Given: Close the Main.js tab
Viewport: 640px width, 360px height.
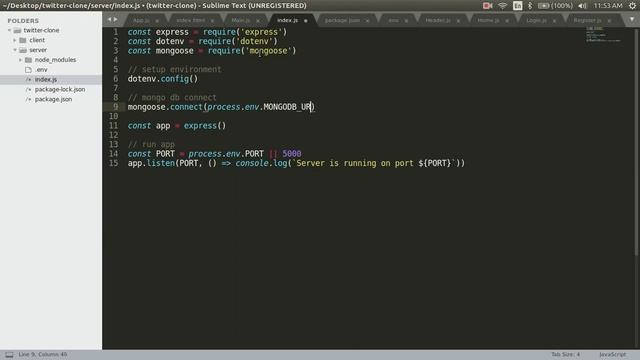Looking at the screenshot, I should point(258,20).
